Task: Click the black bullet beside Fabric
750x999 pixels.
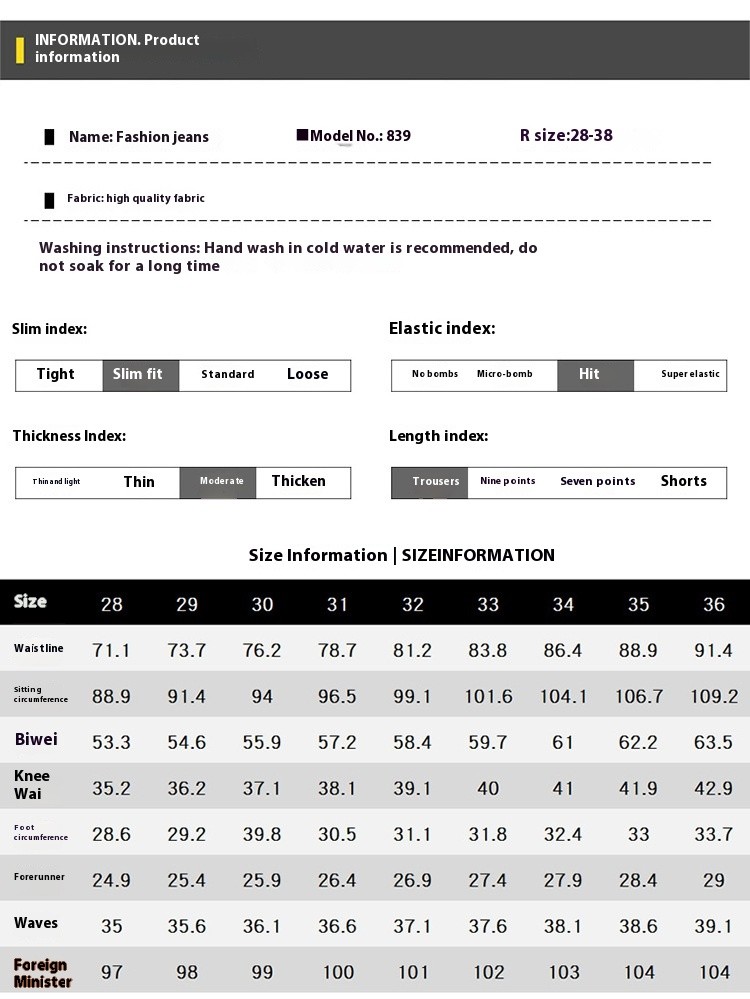Action: pos(49,199)
